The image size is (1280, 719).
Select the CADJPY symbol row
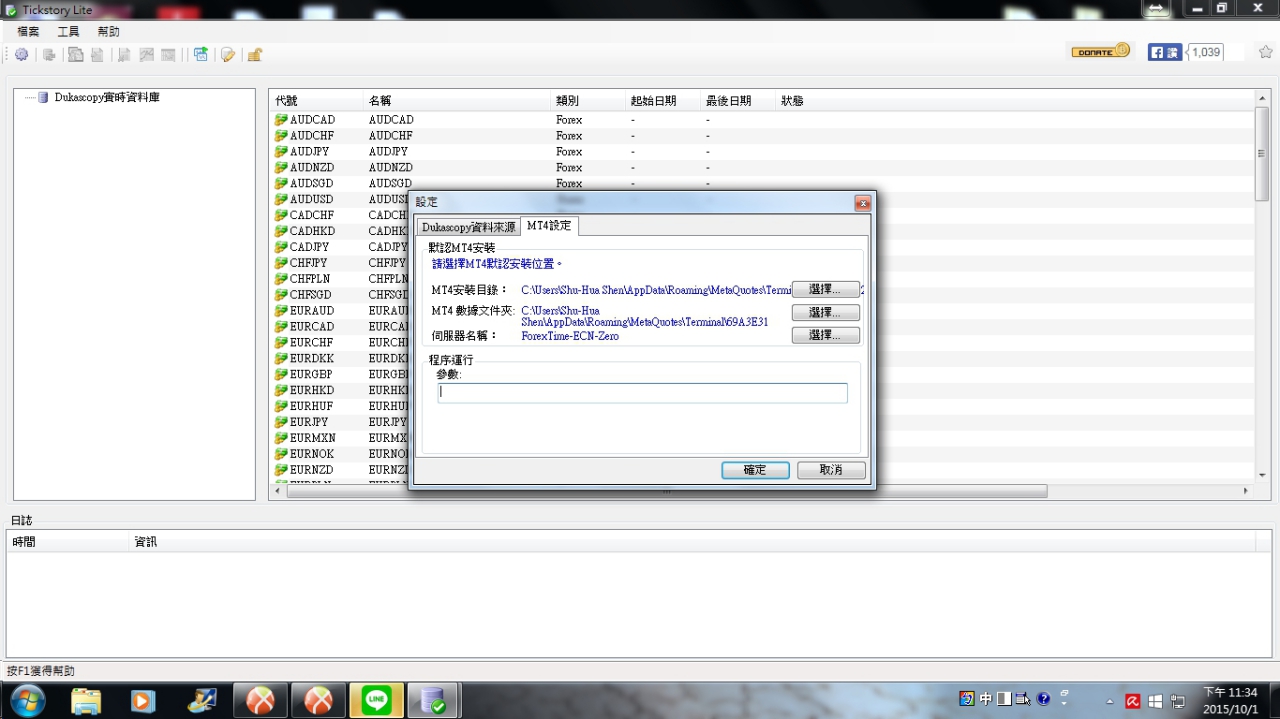coord(340,247)
